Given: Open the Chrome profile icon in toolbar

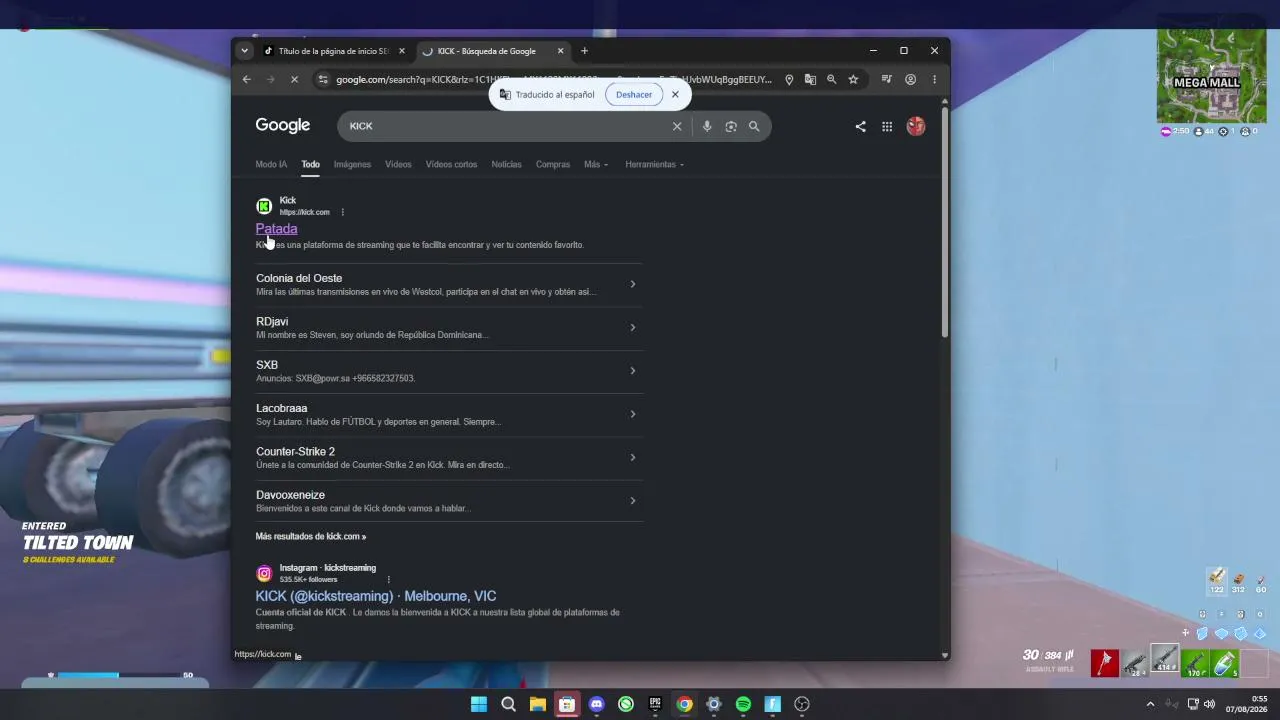Looking at the screenshot, I should point(910,80).
